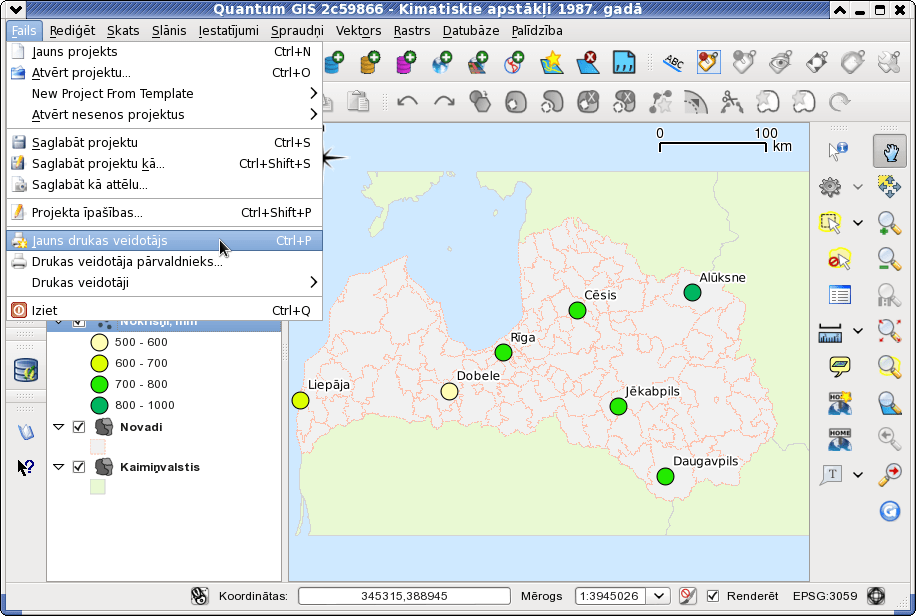Click the What's This help cursor icon
Screen dimensions: 916x616
(x=26, y=467)
